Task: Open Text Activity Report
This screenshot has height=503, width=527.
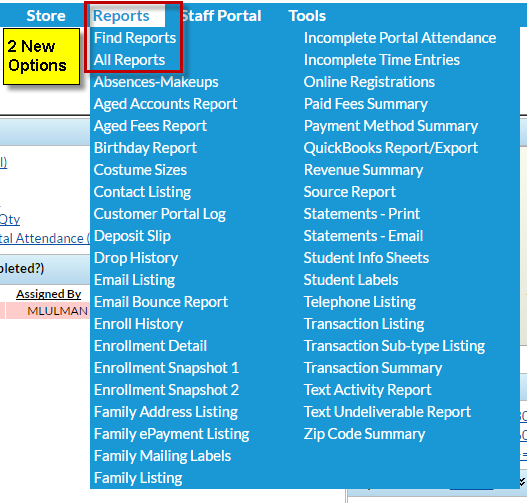Action: click(367, 390)
